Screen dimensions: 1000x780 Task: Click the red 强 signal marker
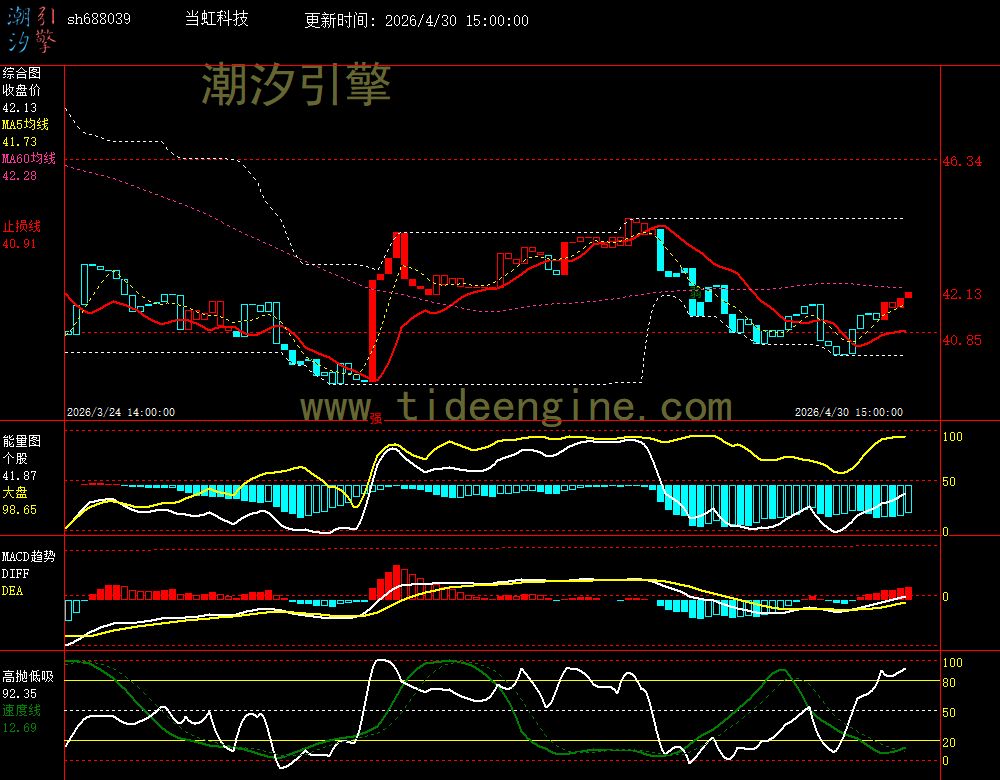click(376, 418)
